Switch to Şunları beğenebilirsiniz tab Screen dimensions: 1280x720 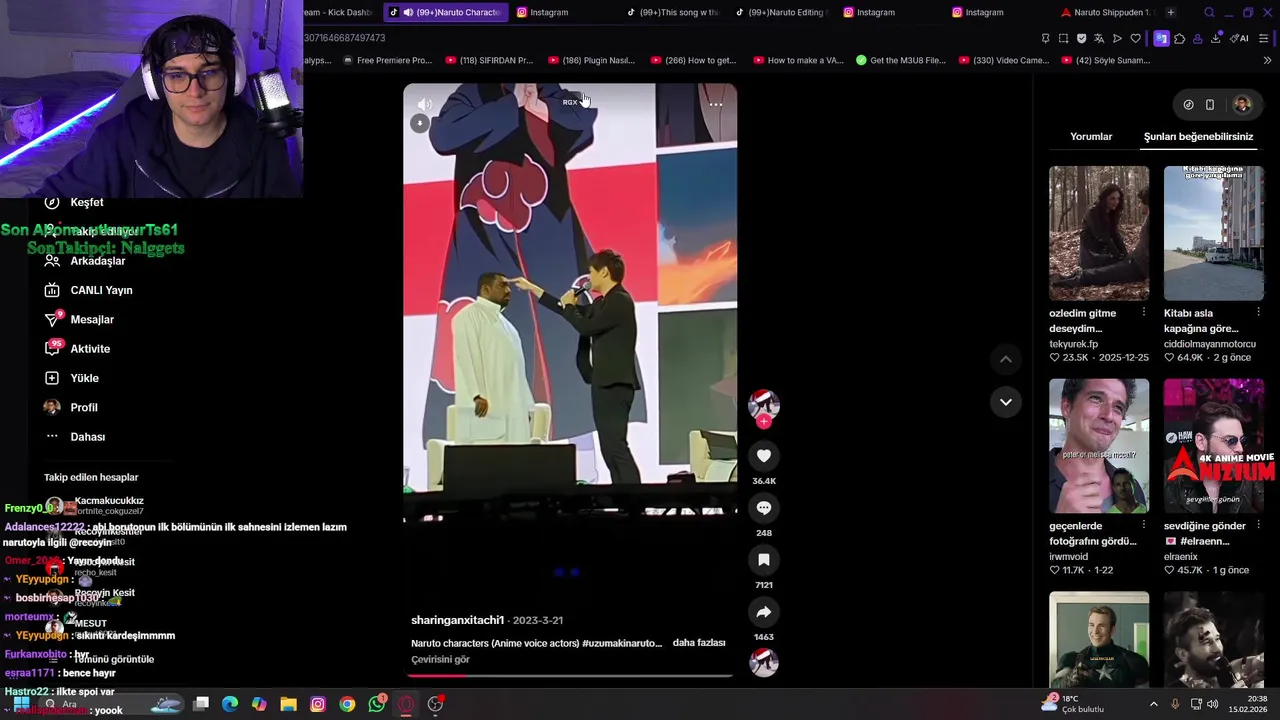(1198, 137)
